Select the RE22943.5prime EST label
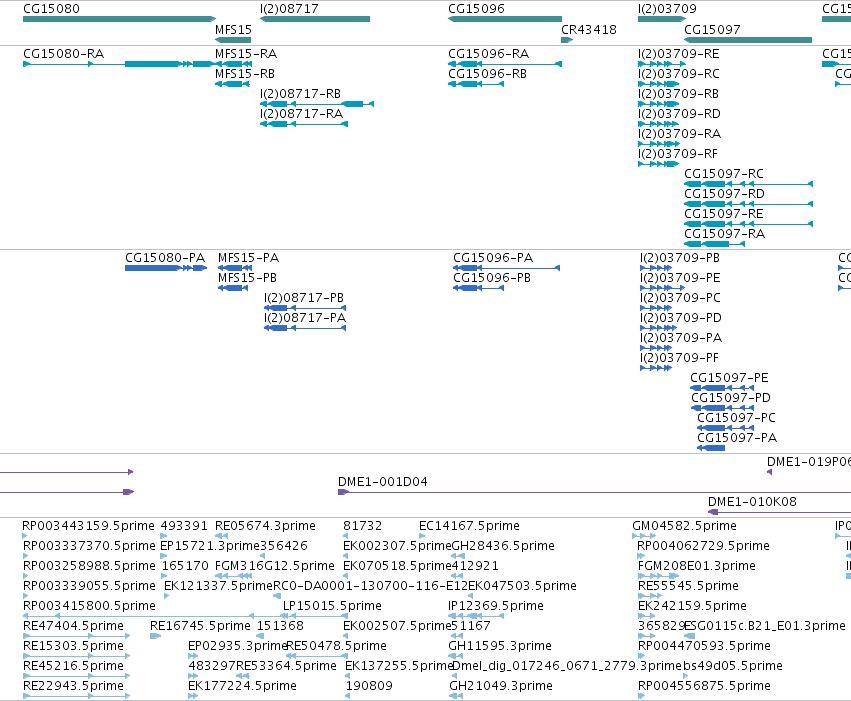Viewport: 851px width, 701px height. (73, 686)
